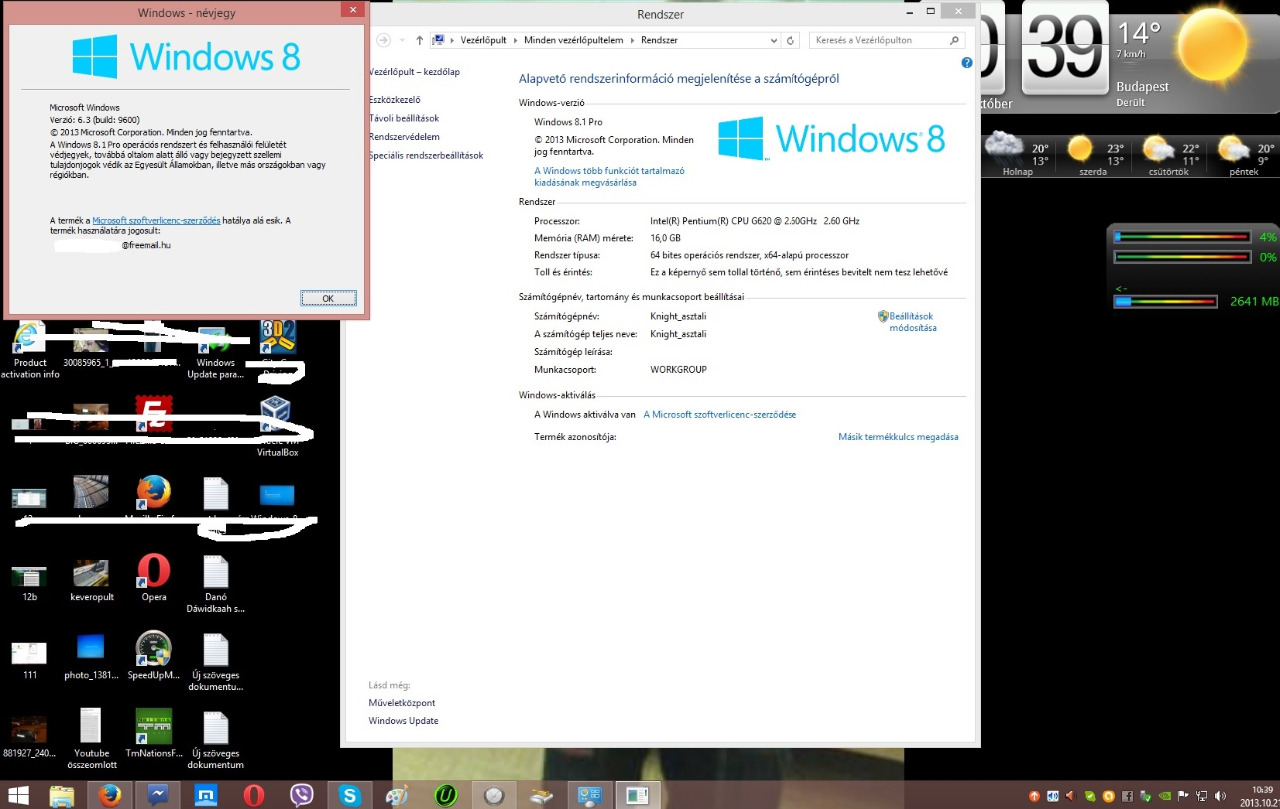Launch the FileZilla desktop shortcut

pyautogui.click(x=154, y=415)
